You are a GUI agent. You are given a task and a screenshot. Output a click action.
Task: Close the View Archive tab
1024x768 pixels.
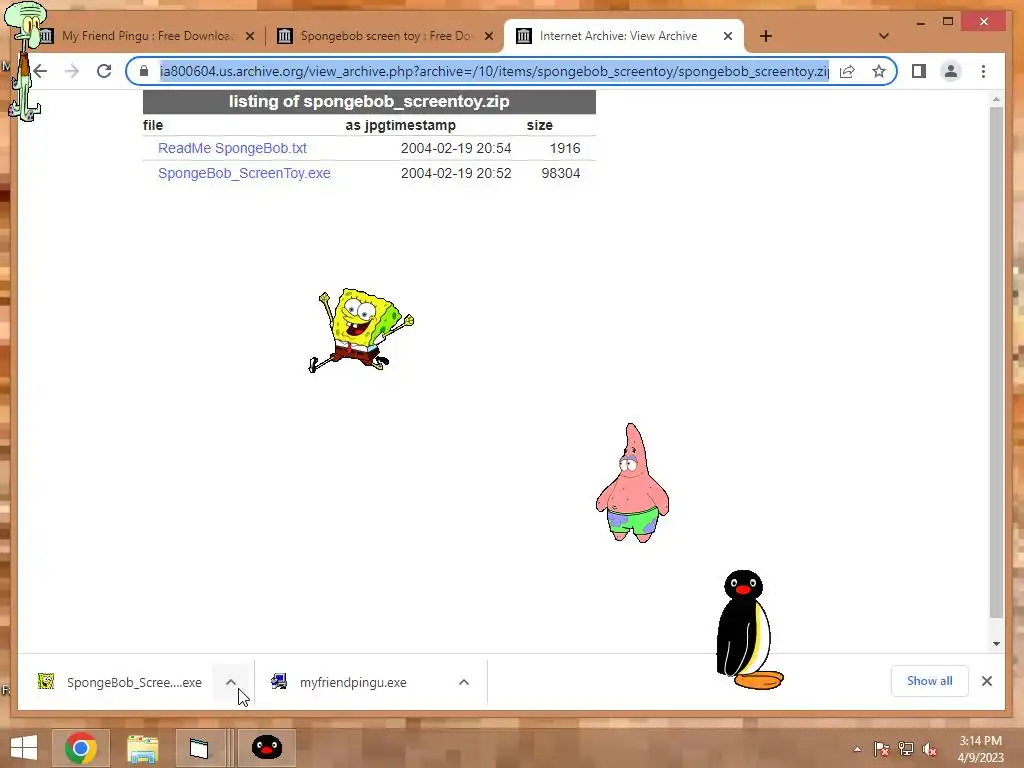(728, 36)
